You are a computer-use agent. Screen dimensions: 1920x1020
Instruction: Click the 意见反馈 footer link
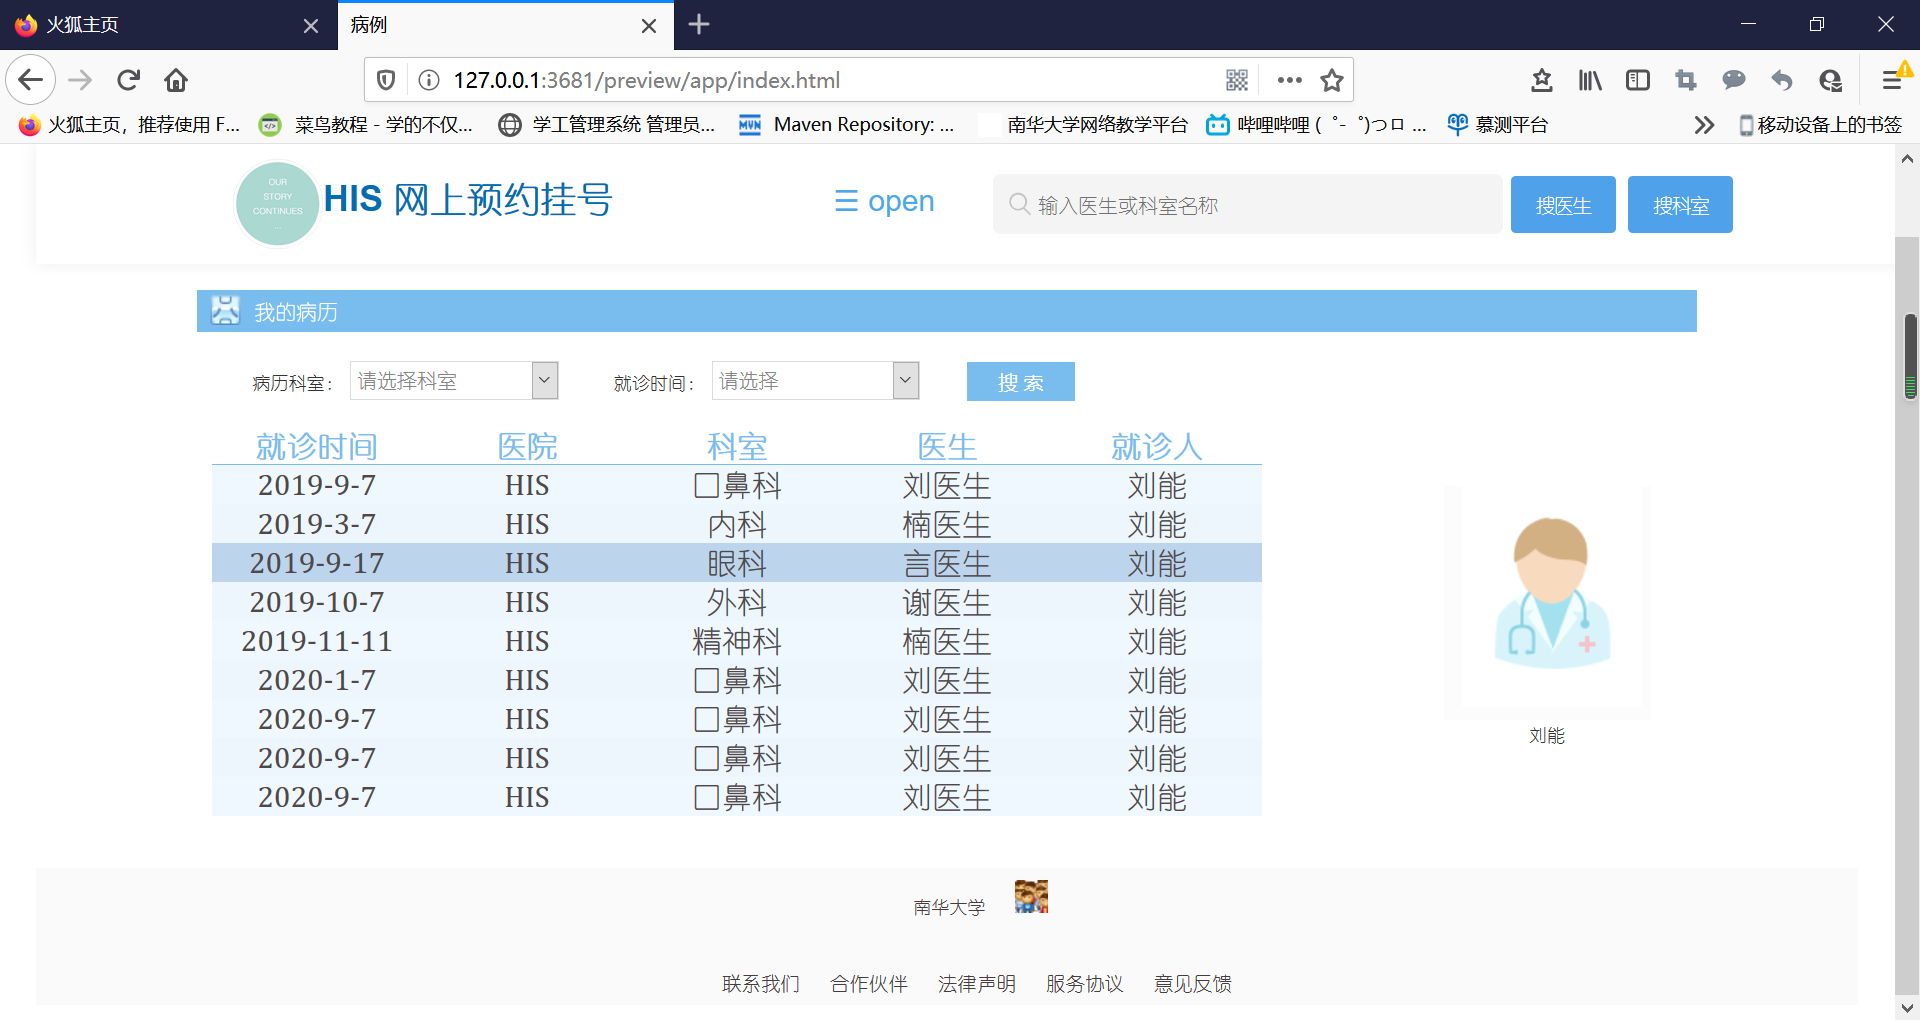pos(1192,984)
